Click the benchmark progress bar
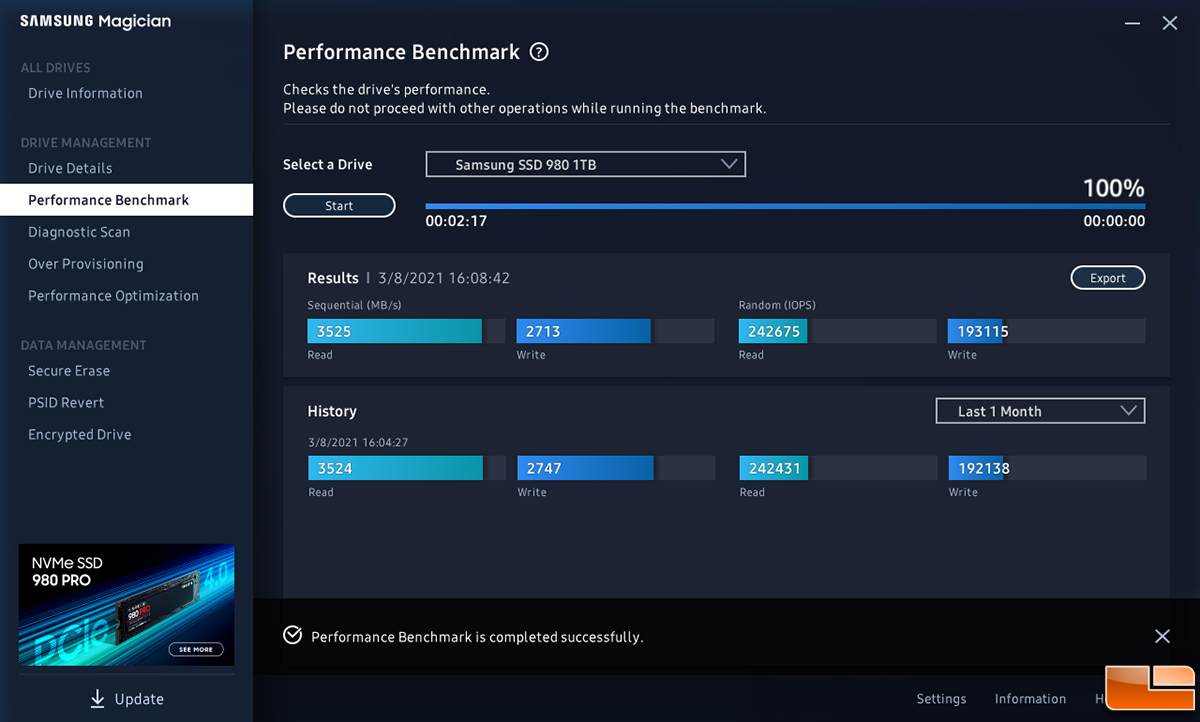The width and height of the screenshot is (1200, 722). (x=785, y=206)
